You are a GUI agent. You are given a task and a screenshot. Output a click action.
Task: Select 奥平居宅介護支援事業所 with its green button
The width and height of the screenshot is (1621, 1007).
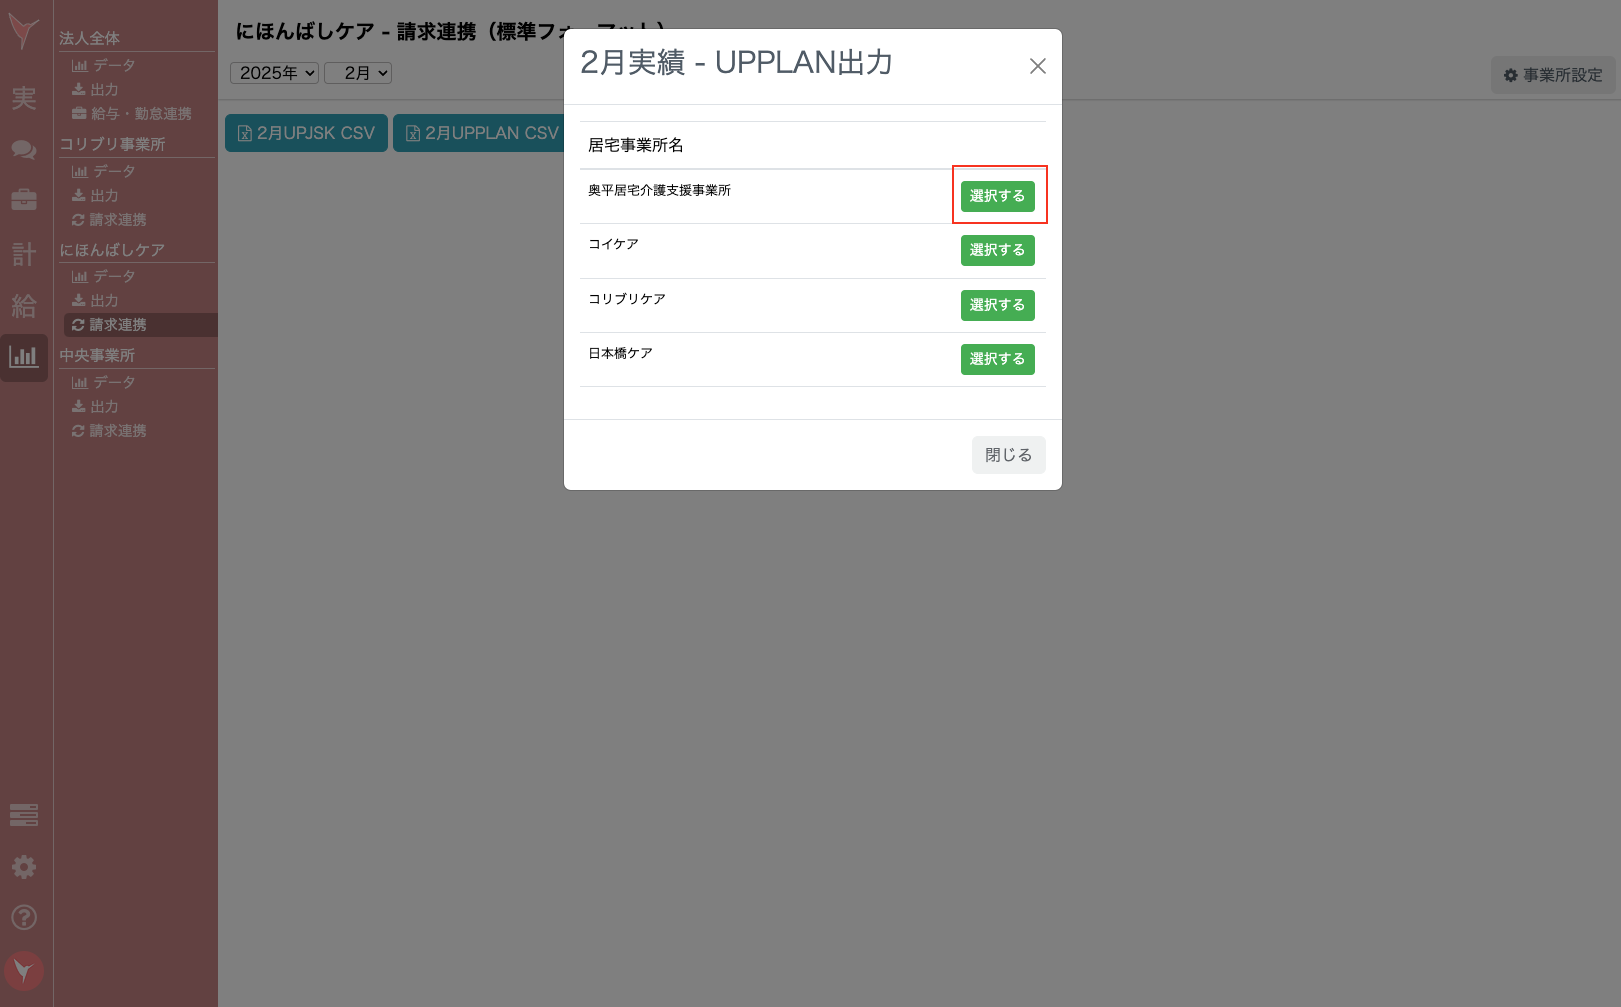click(997, 196)
